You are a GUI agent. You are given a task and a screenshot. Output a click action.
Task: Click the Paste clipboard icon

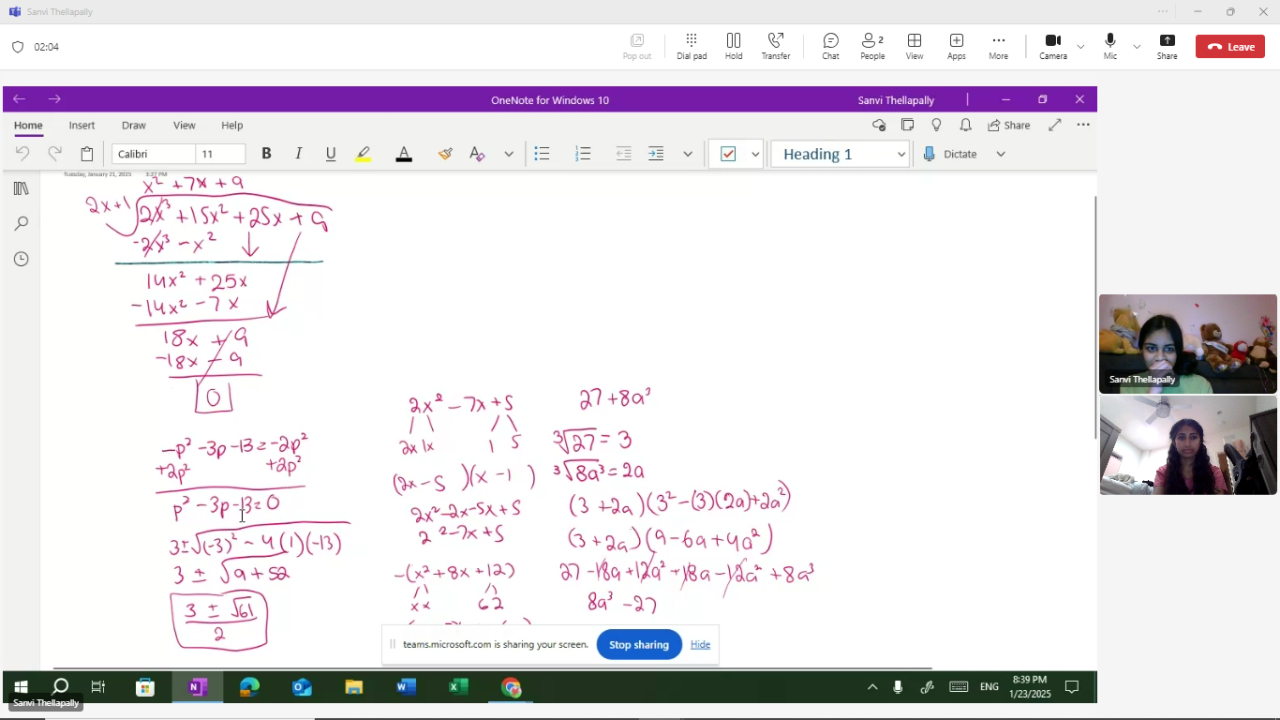click(87, 154)
